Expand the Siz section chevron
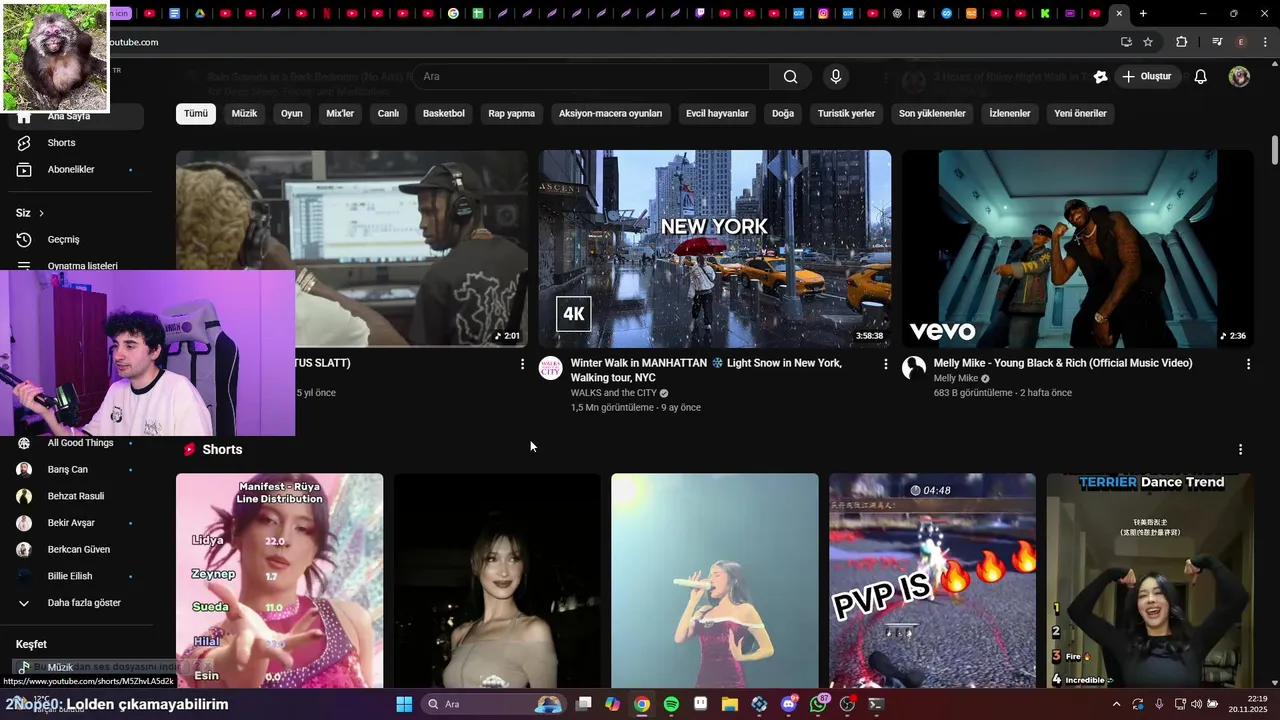The width and height of the screenshot is (1280, 720). pos(41,213)
